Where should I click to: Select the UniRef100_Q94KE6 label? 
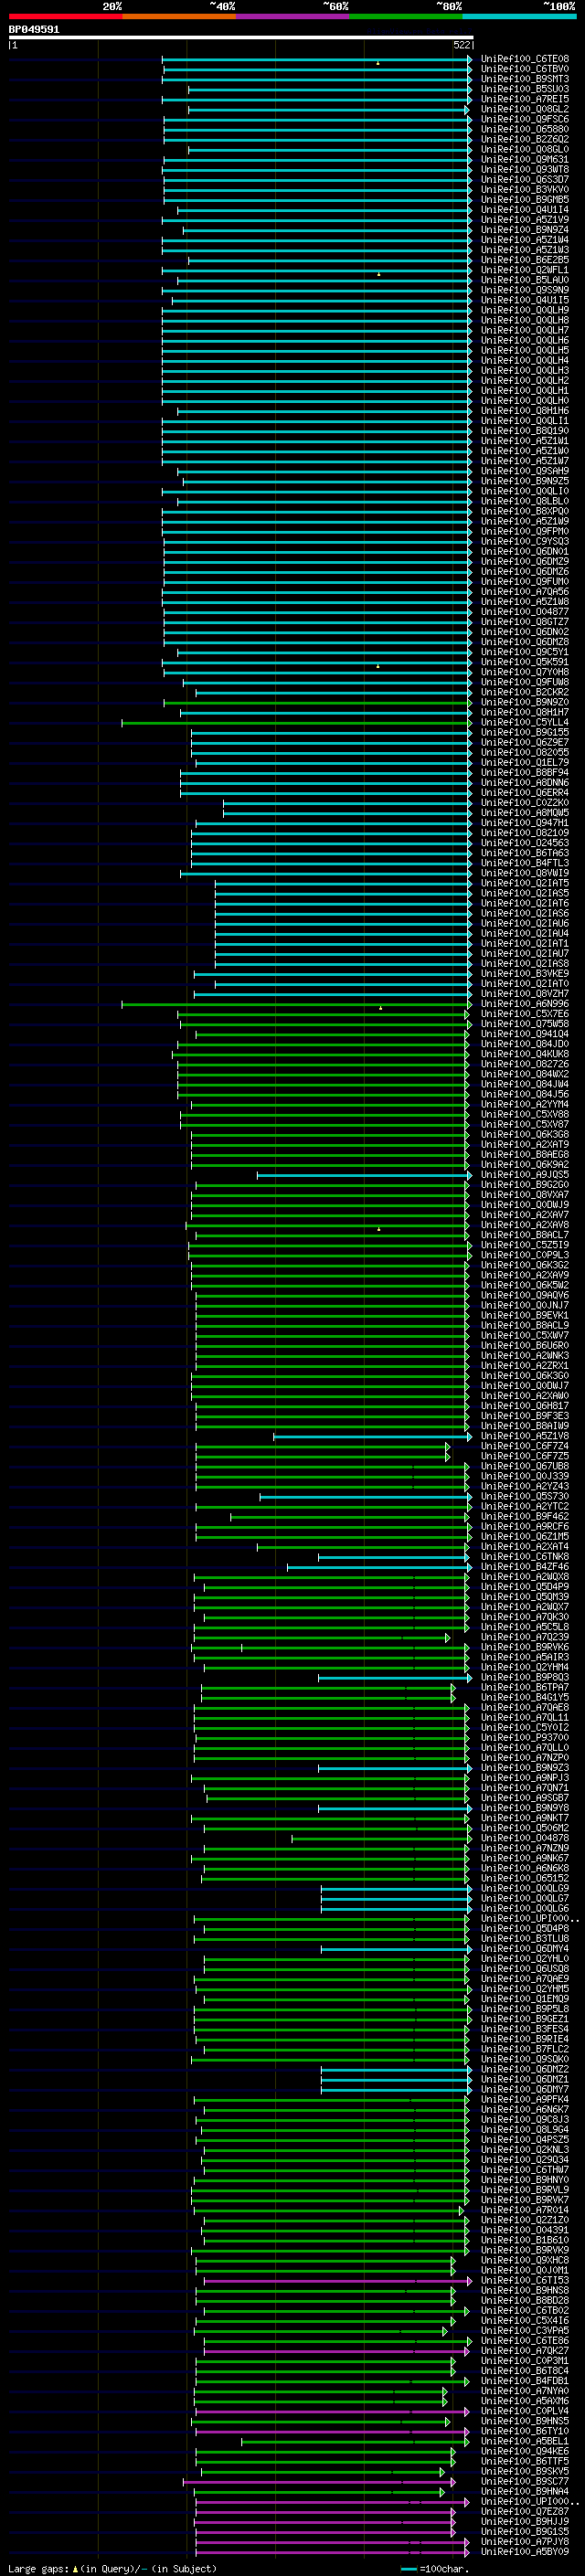click(524, 2451)
